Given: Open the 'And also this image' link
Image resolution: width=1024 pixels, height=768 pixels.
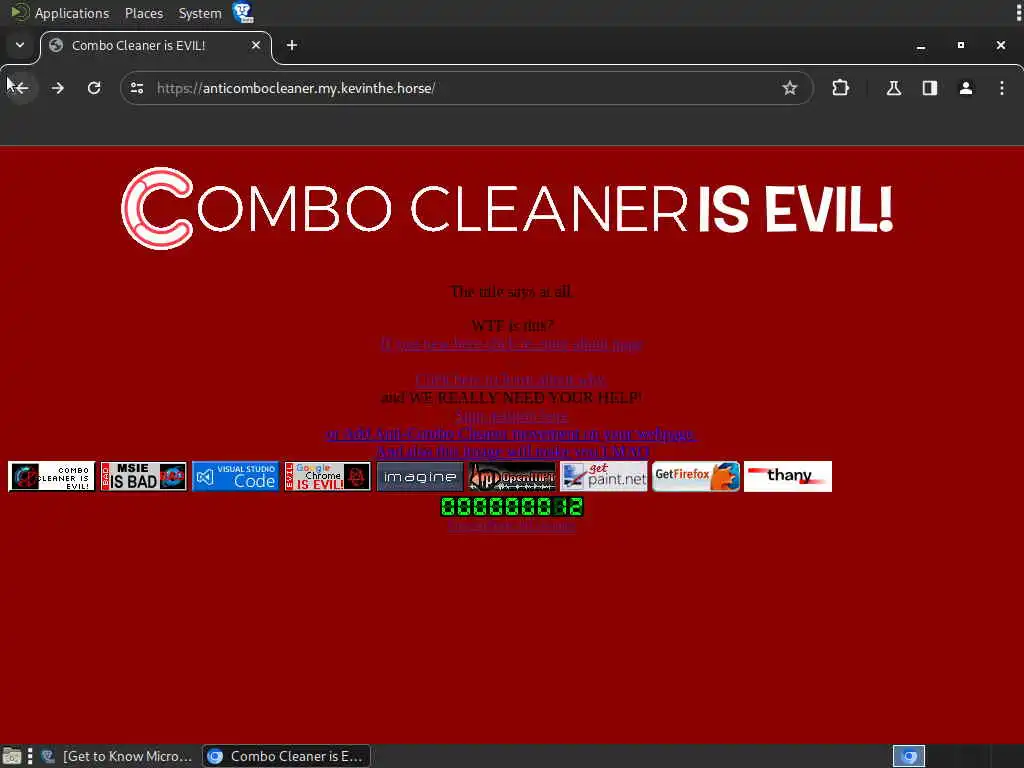Looking at the screenshot, I should point(513,451).
